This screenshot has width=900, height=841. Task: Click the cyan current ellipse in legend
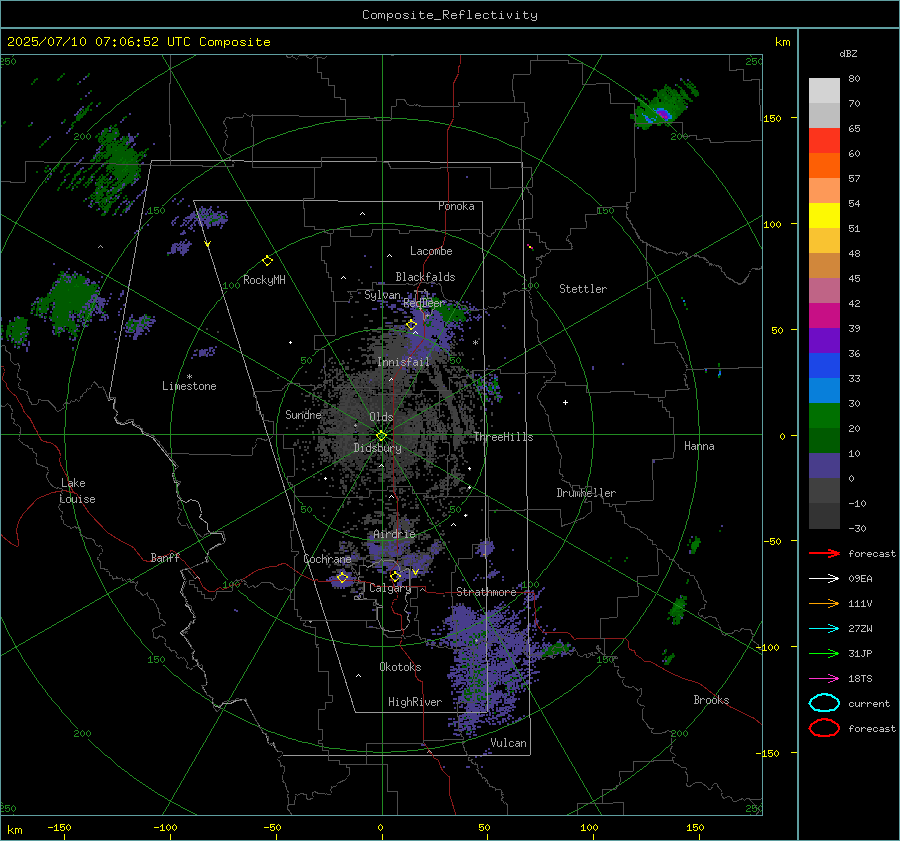[x=824, y=703]
